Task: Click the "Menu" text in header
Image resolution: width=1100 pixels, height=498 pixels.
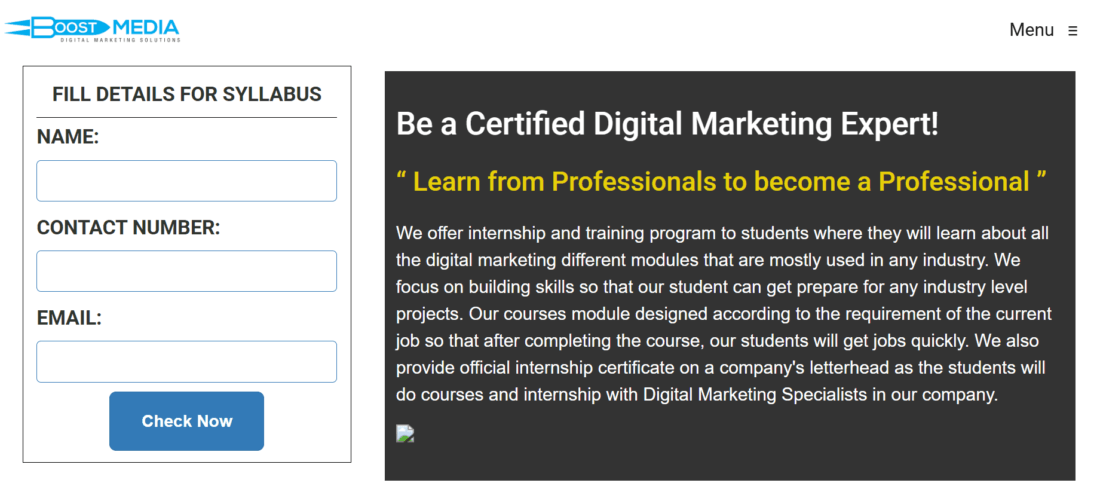Action: [x=1031, y=30]
